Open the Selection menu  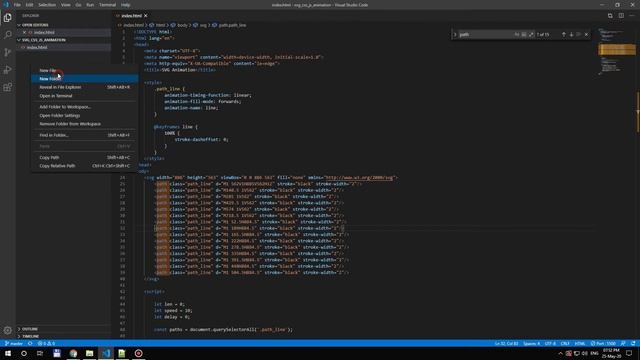47,5
